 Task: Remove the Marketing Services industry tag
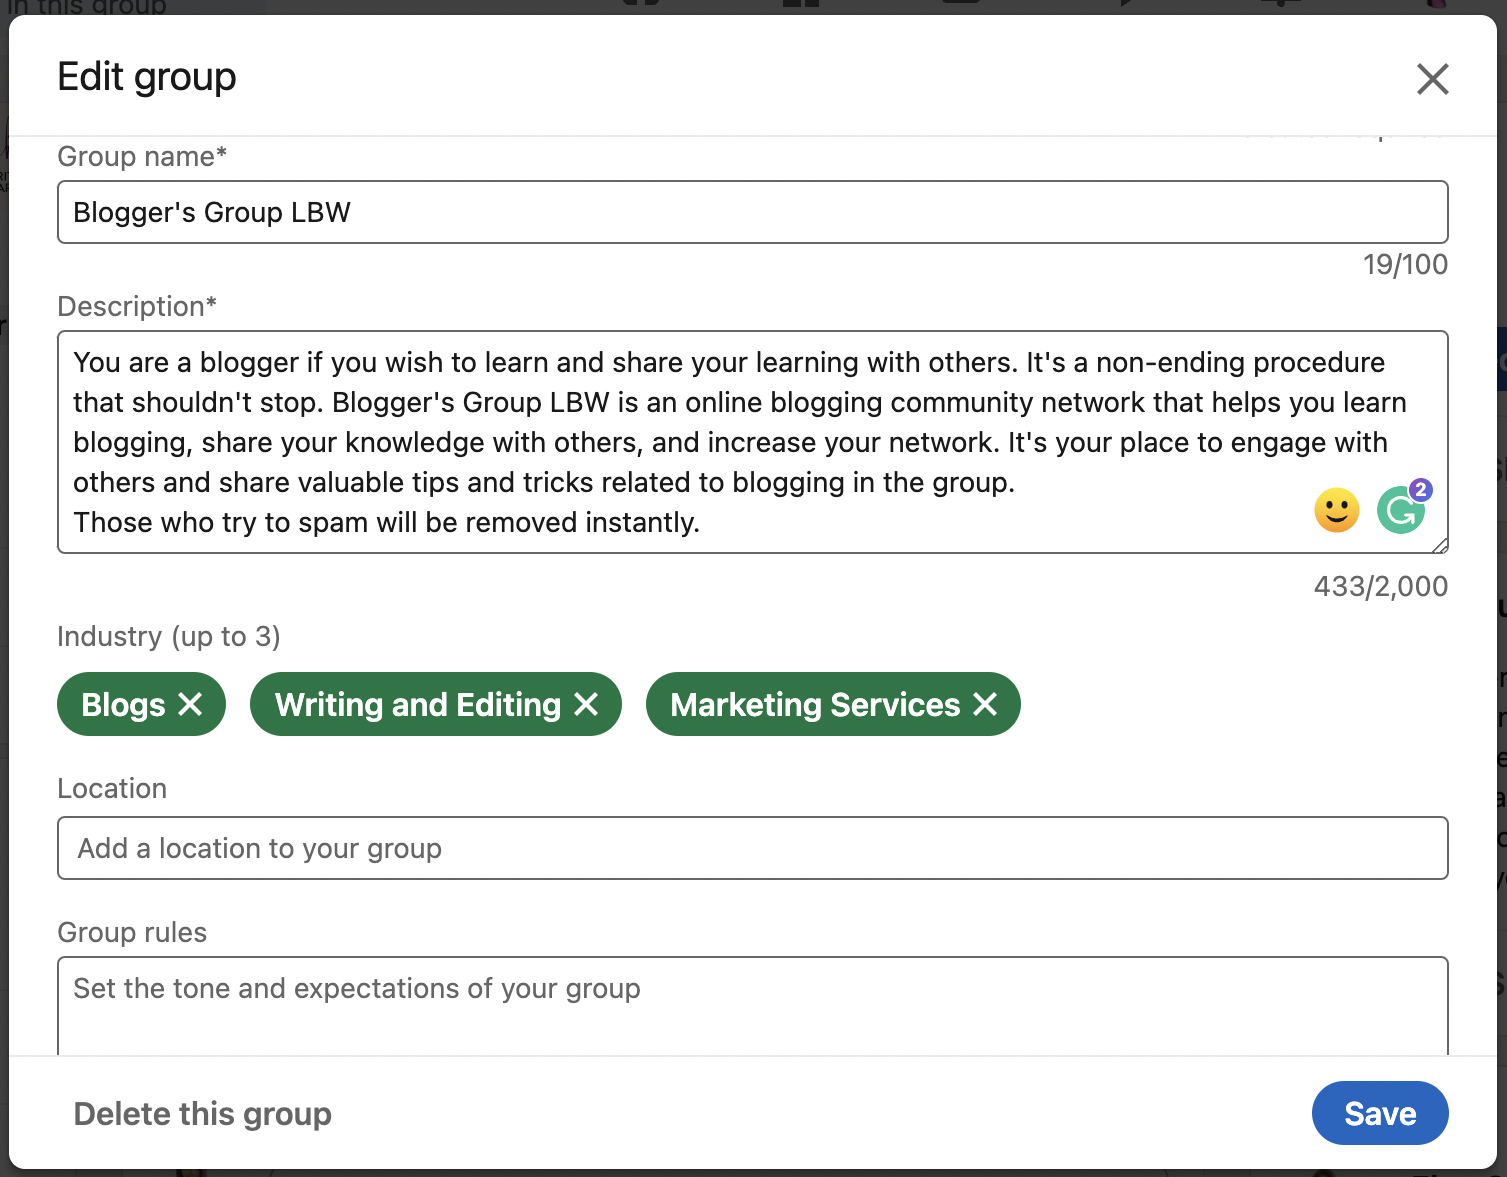coord(984,704)
